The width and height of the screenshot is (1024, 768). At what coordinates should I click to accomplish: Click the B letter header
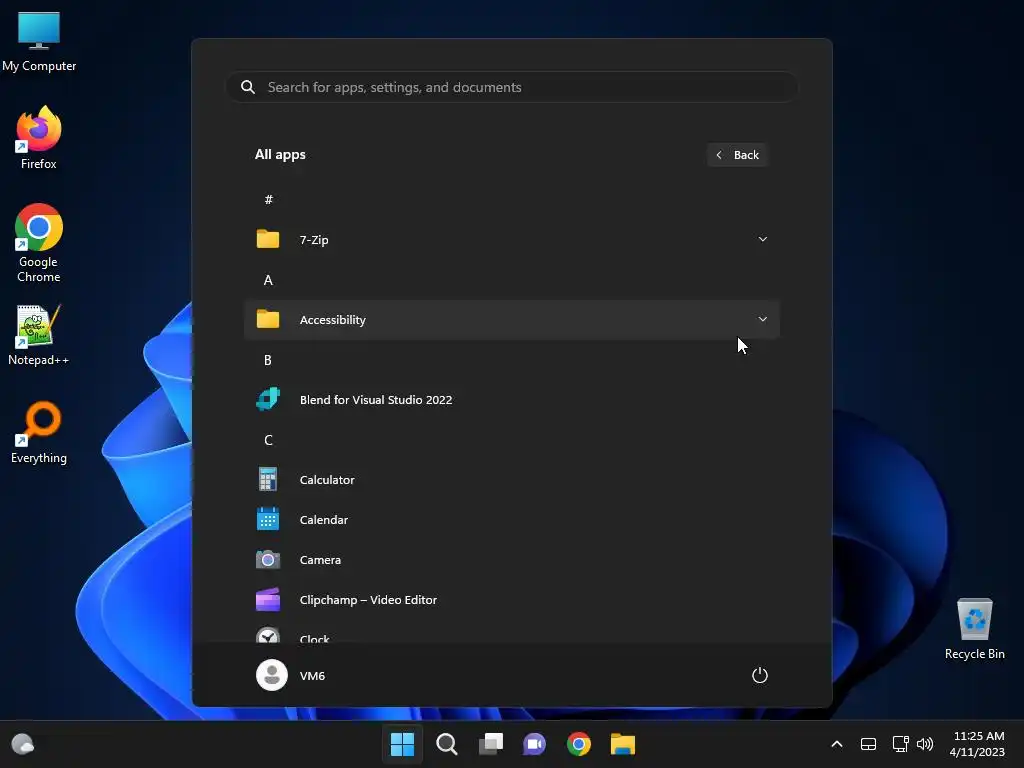pyautogui.click(x=268, y=360)
